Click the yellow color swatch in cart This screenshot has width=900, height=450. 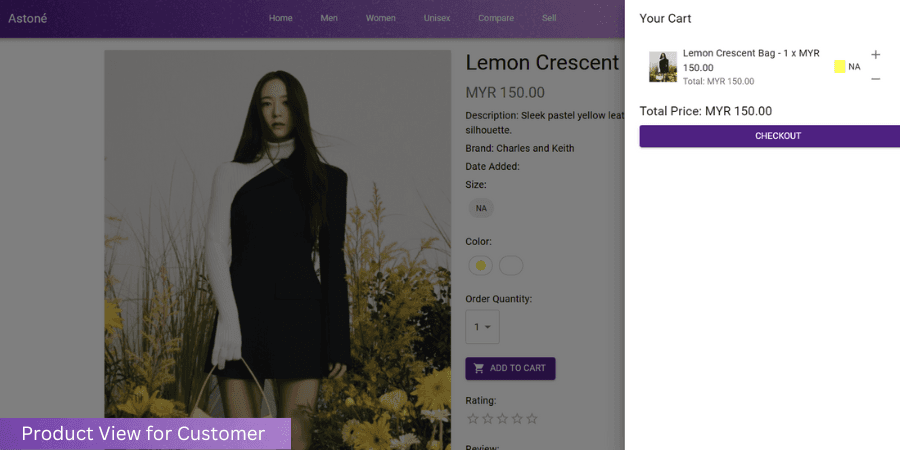[x=839, y=67]
